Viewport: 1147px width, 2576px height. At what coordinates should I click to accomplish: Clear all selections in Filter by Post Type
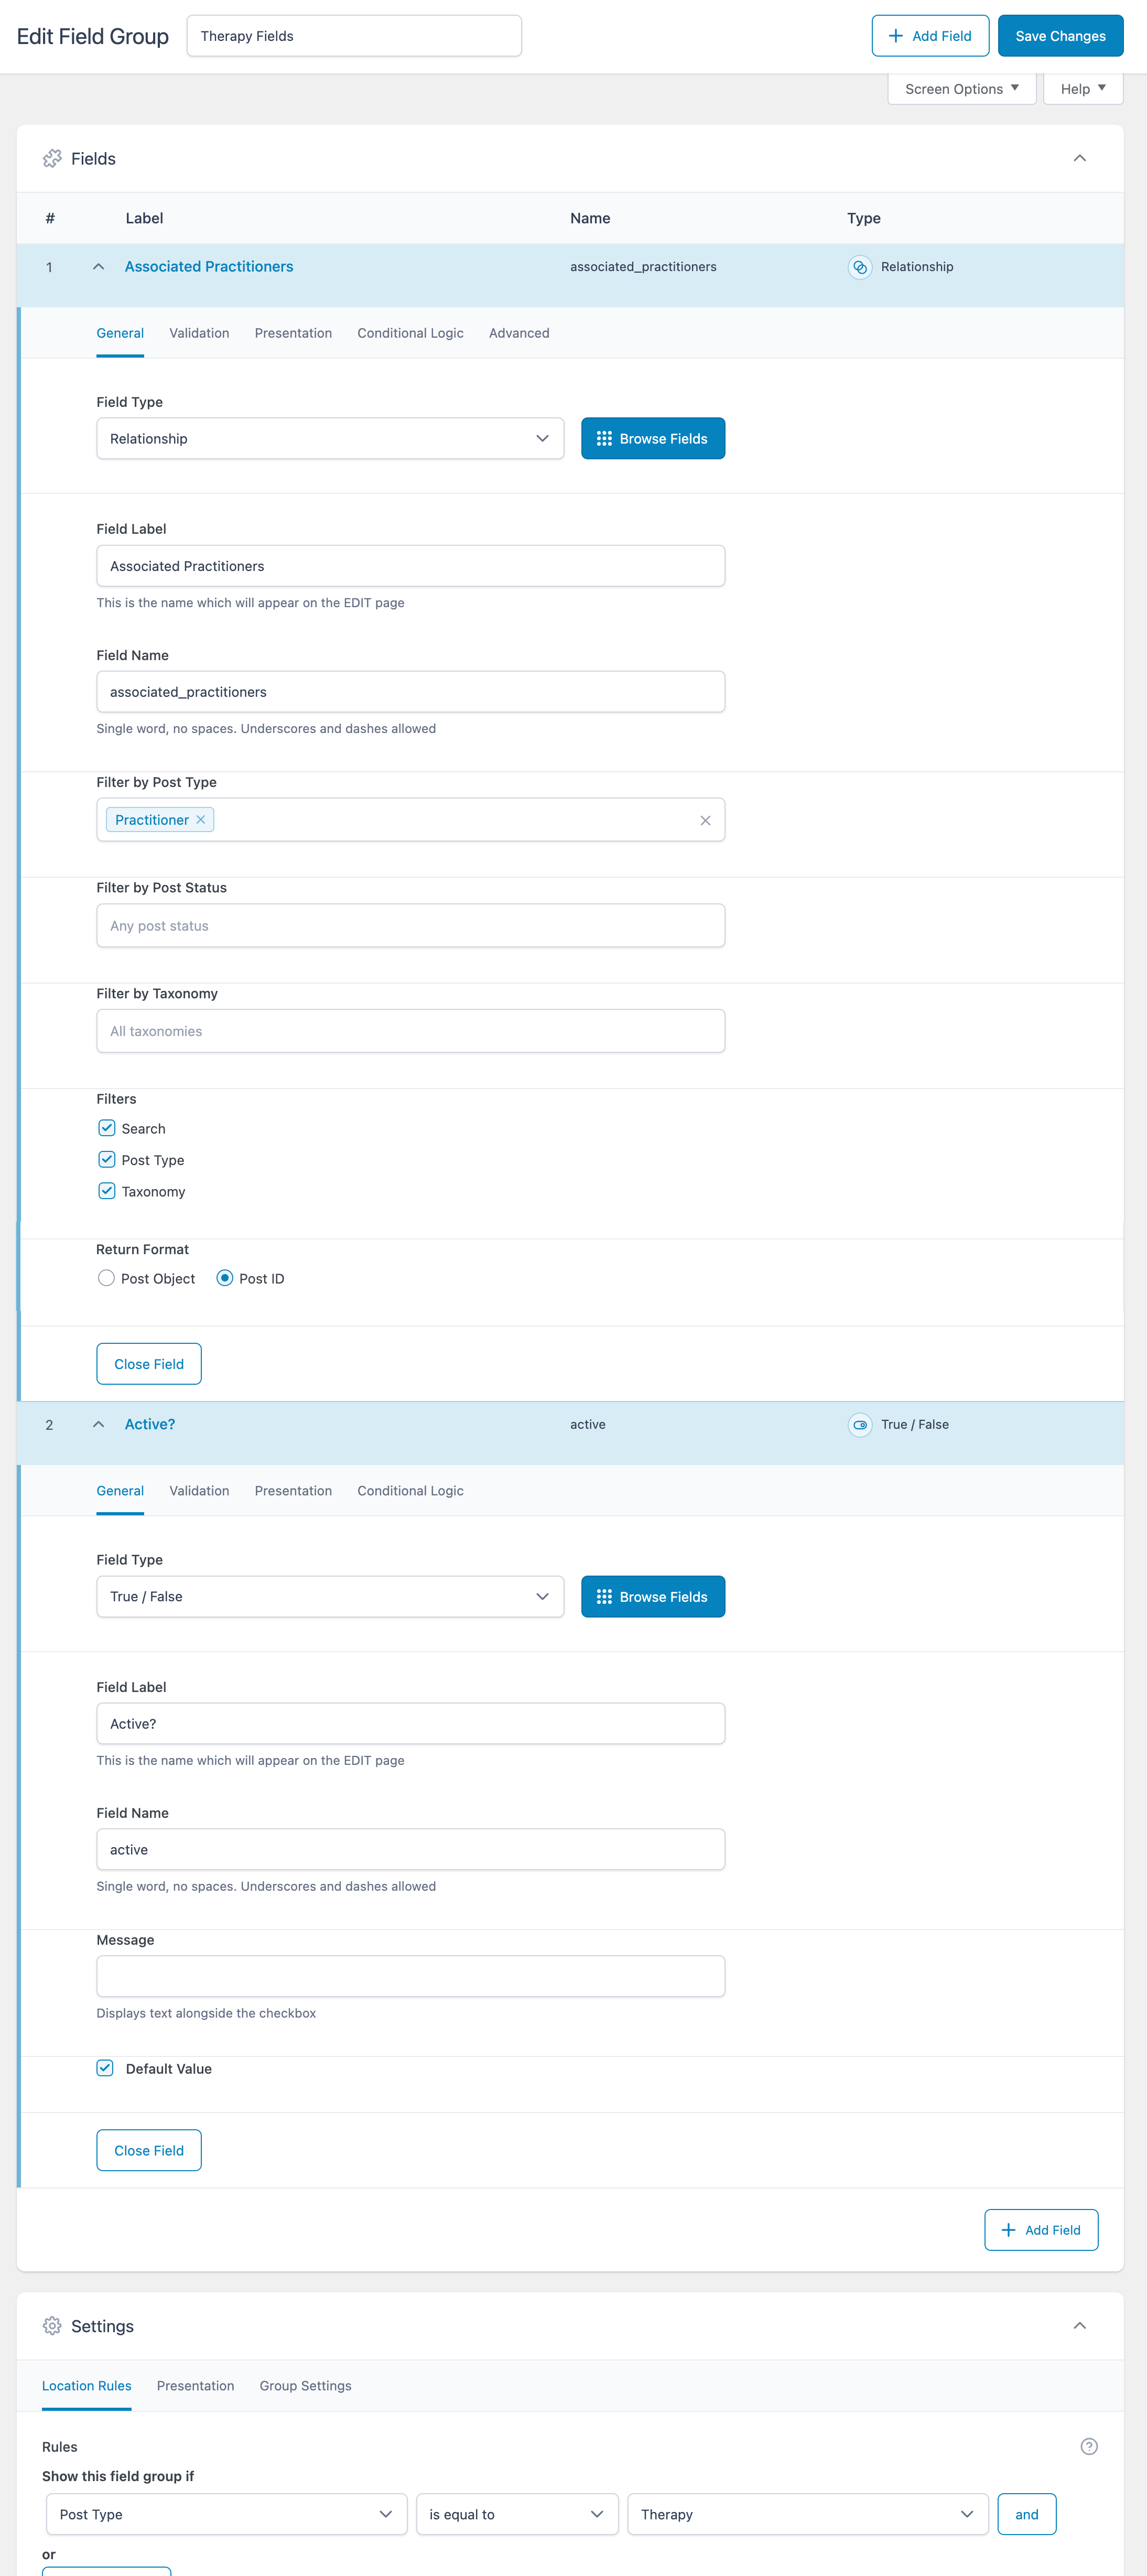click(x=705, y=821)
